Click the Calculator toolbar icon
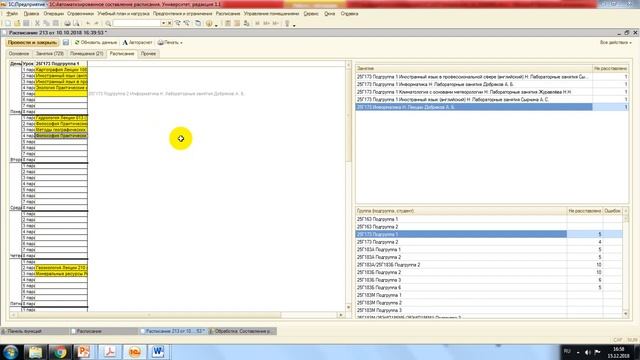Image resolution: width=640 pixels, height=360 pixels. point(228,23)
